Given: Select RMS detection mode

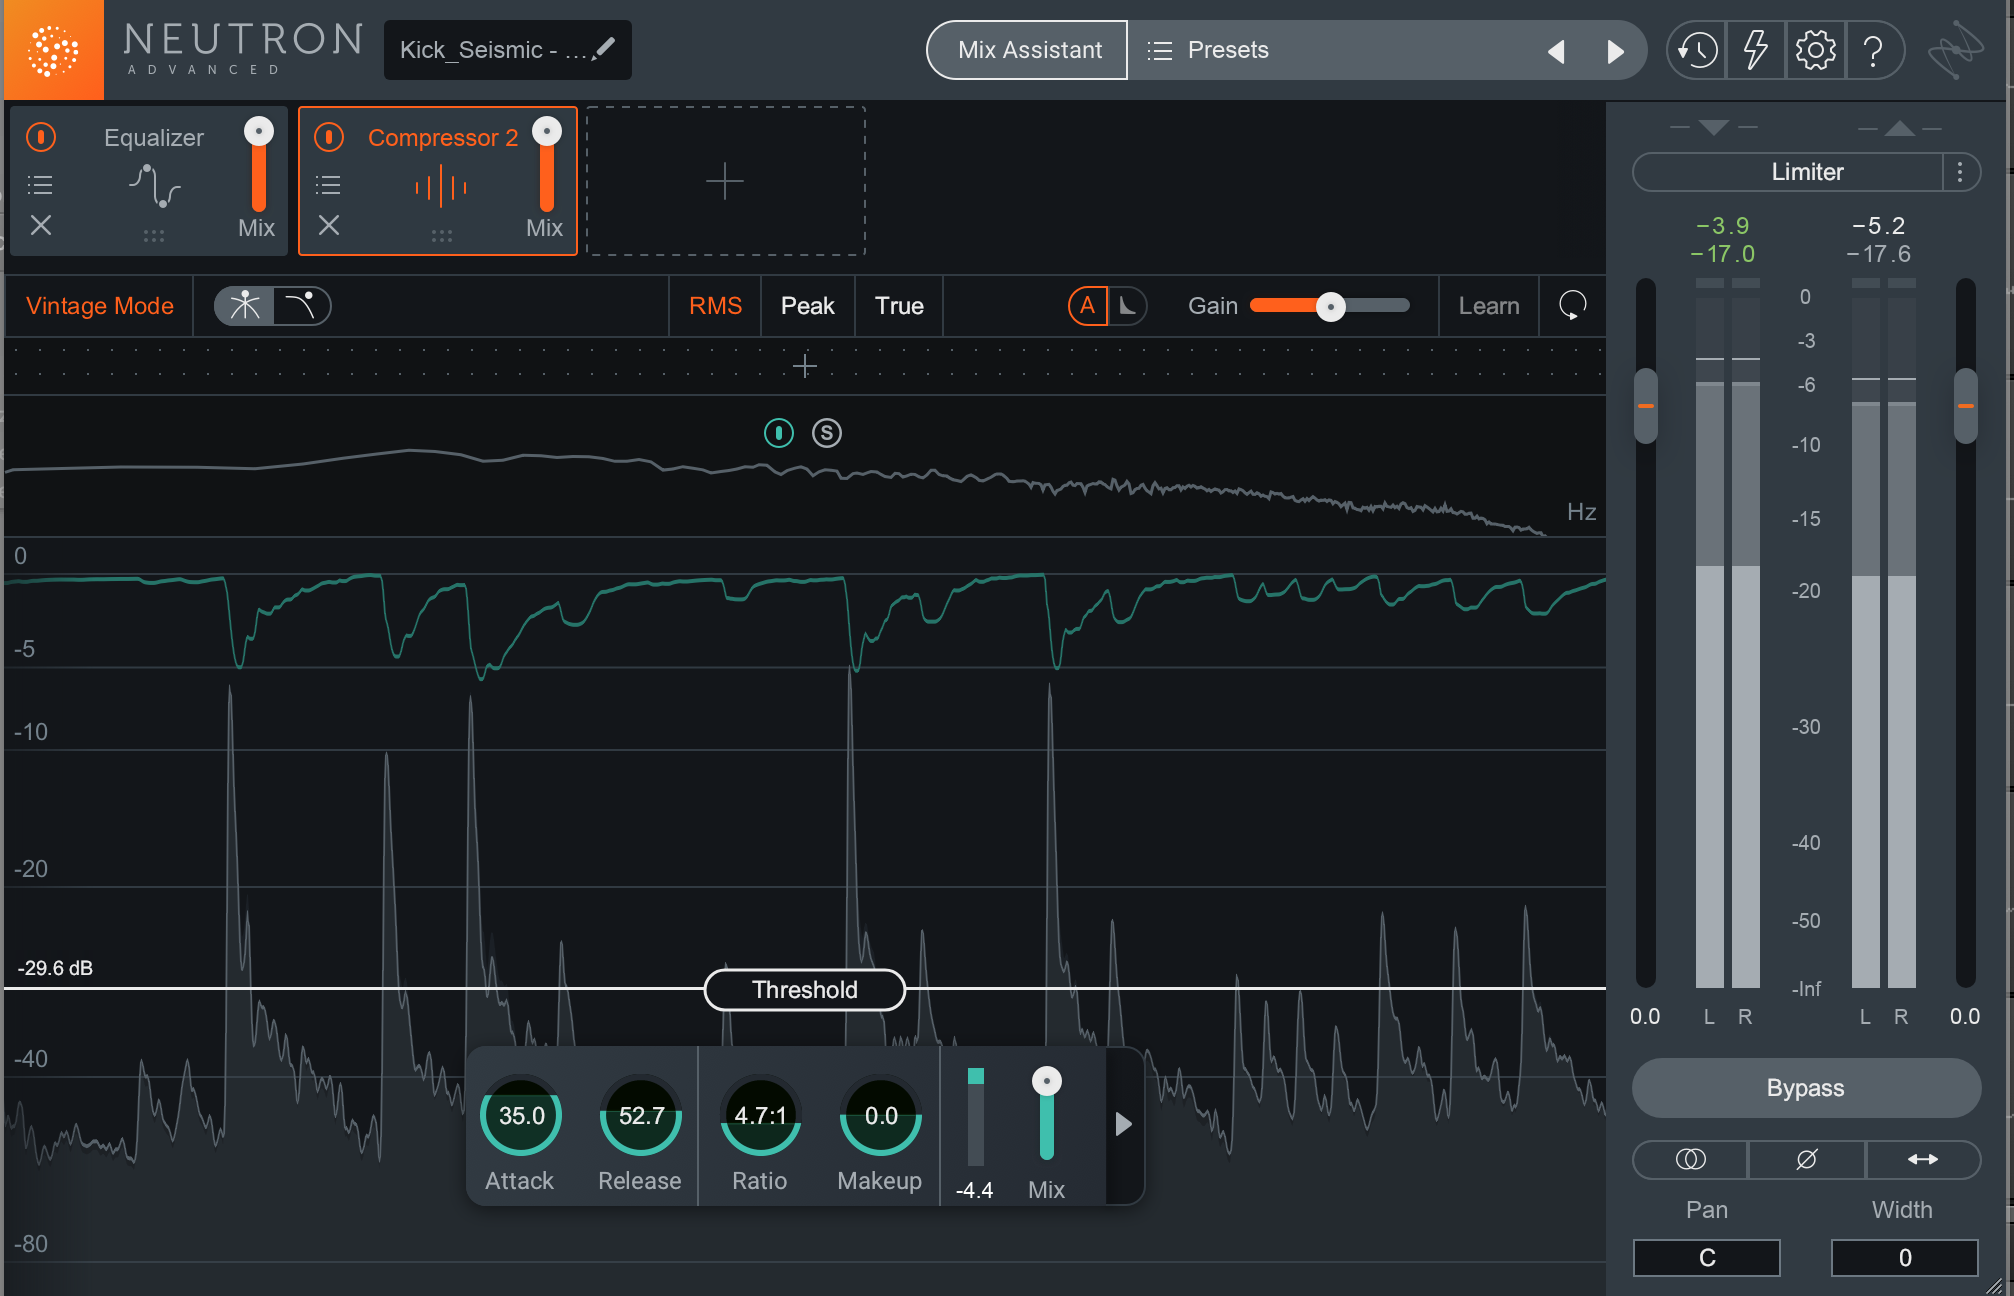Looking at the screenshot, I should [x=716, y=306].
